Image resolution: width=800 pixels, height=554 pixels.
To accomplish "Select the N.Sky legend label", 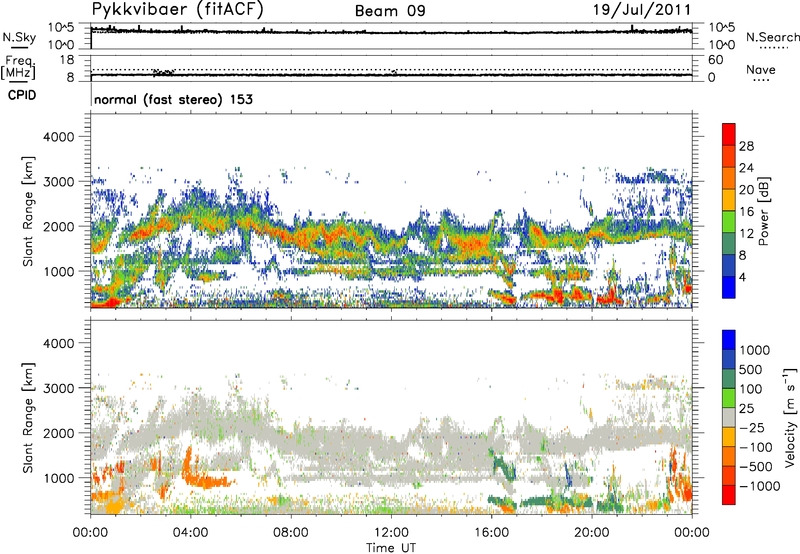I will [x=19, y=37].
